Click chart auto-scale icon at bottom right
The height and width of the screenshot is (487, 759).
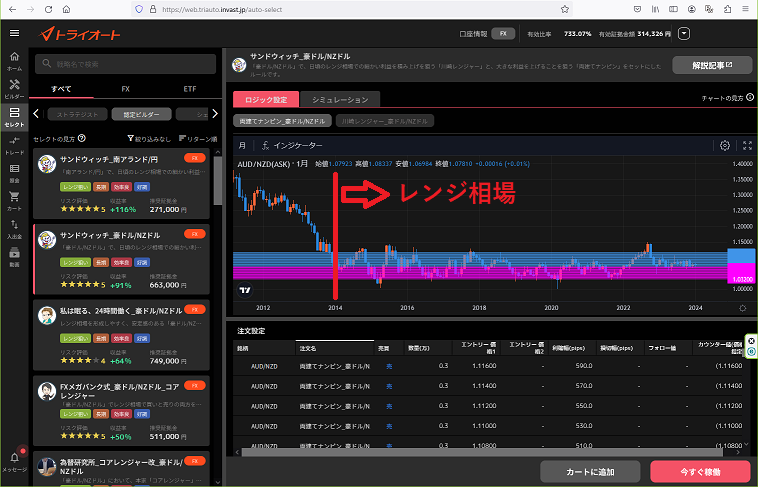(x=743, y=308)
